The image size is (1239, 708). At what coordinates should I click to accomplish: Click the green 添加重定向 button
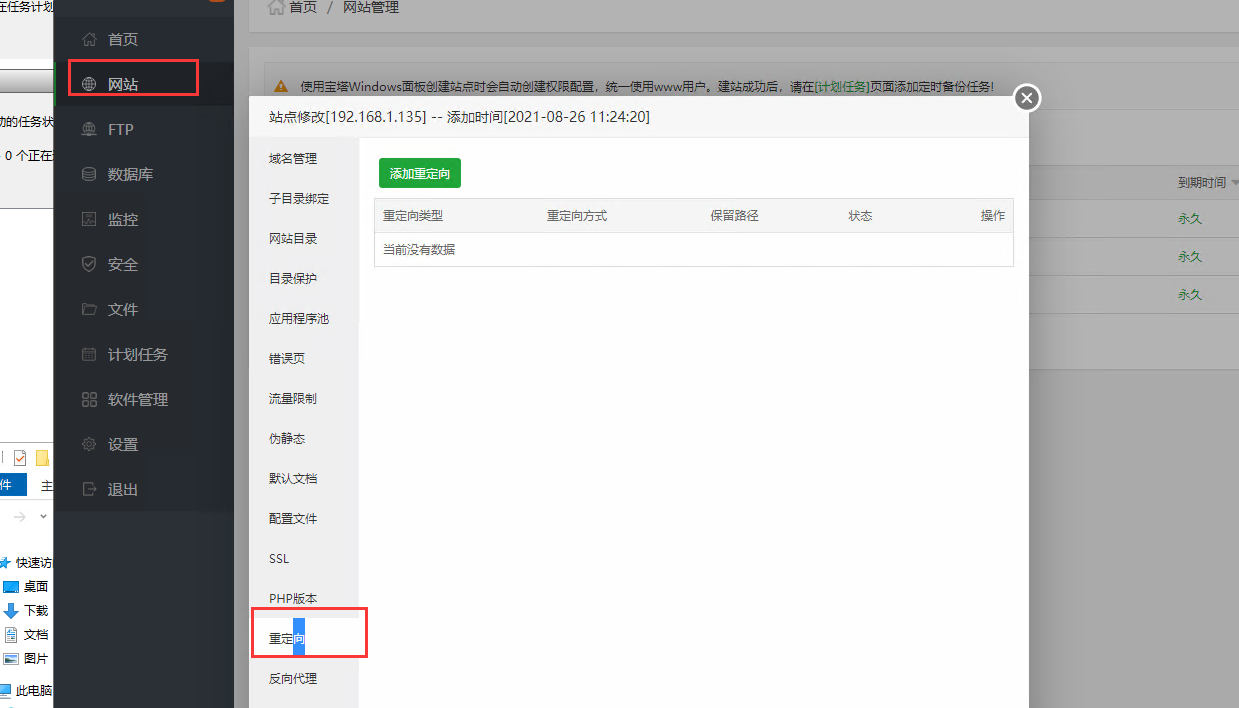(420, 173)
